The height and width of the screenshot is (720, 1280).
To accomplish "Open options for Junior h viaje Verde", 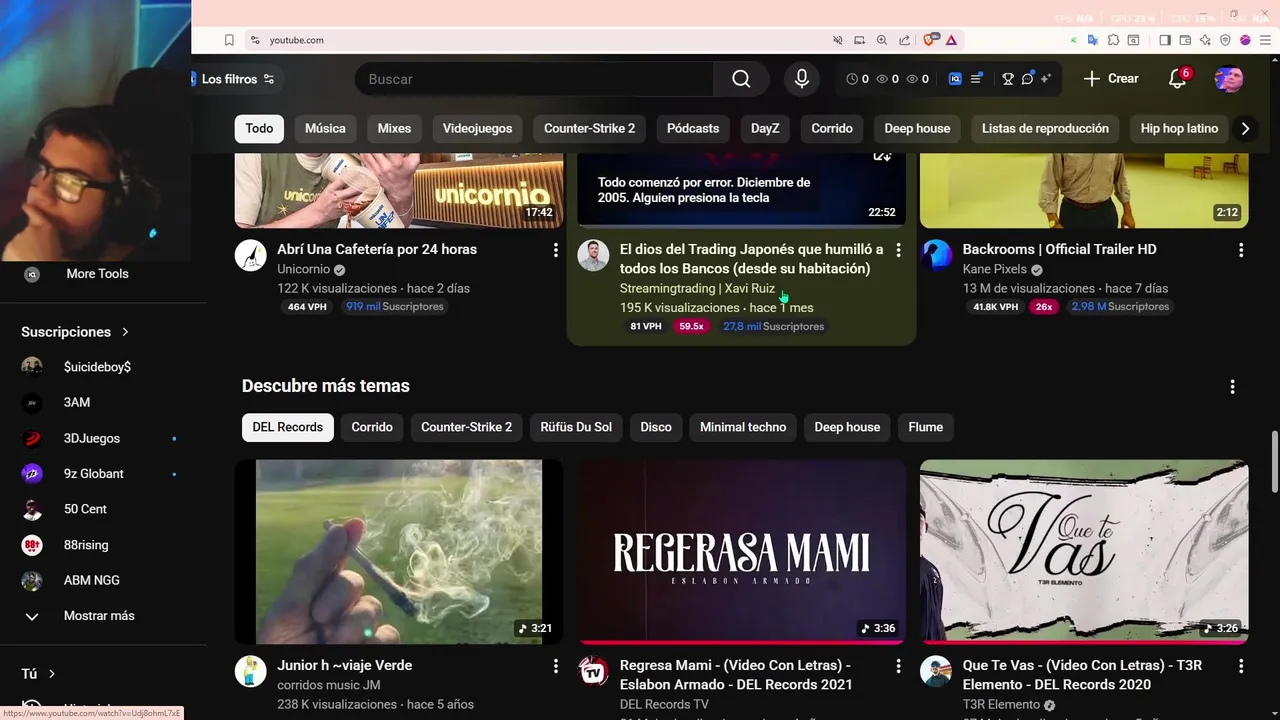I will click(x=556, y=666).
